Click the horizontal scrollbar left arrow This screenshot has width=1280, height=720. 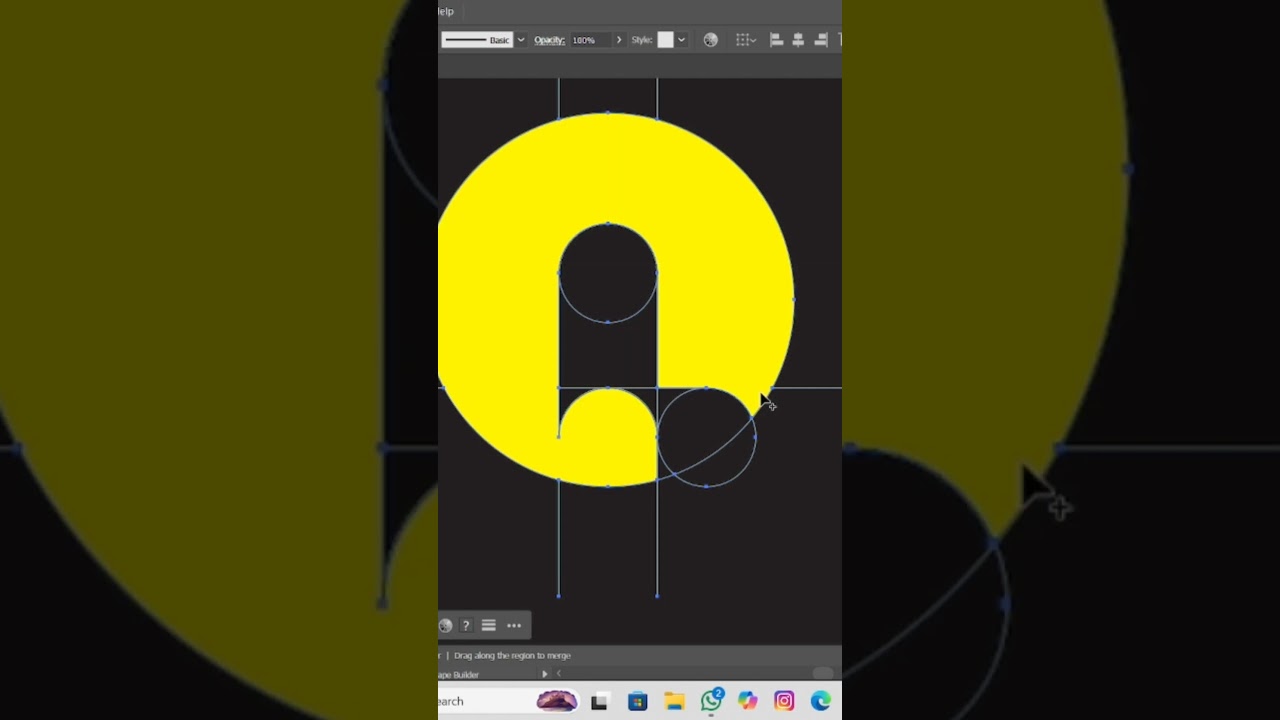(x=559, y=674)
